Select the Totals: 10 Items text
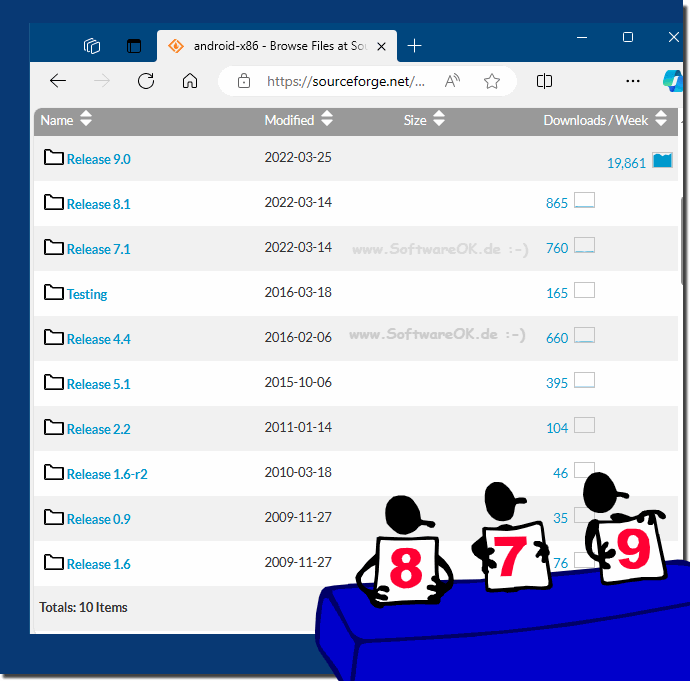 [83, 608]
